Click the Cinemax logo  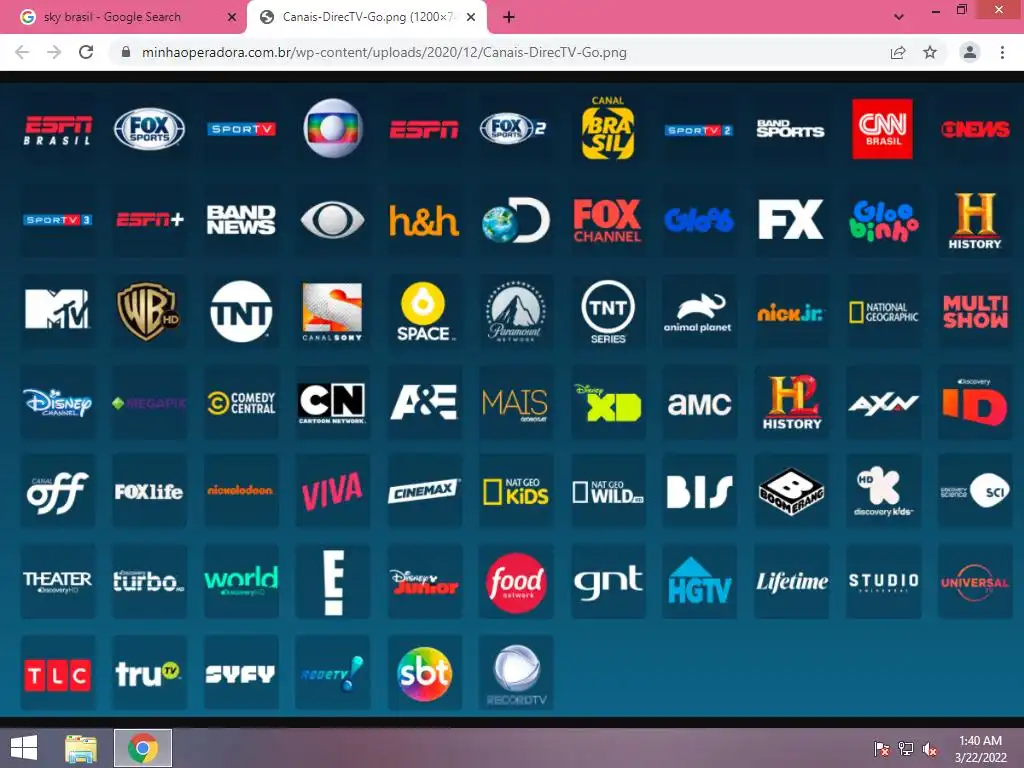coord(424,491)
